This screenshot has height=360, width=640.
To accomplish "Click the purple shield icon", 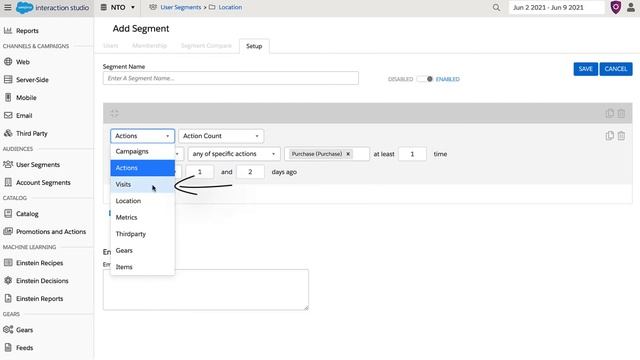I will pyautogui.click(x=616, y=7).
